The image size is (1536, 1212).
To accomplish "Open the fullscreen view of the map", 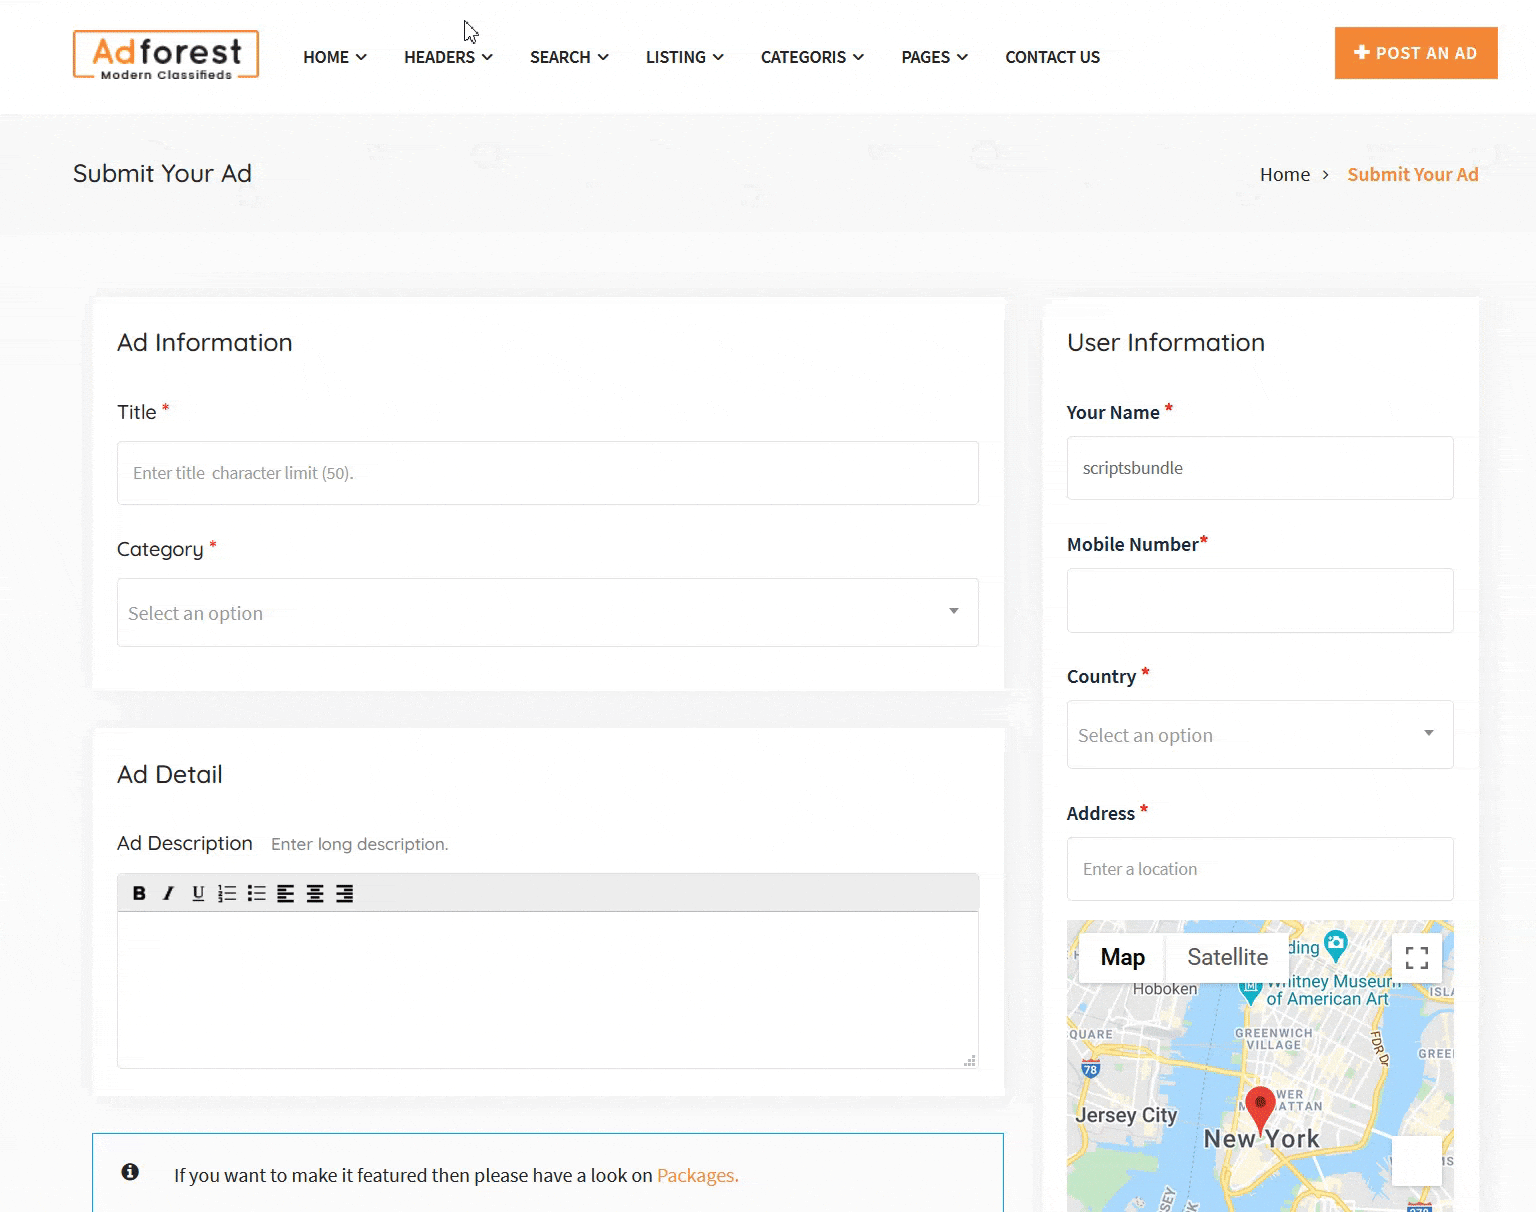I will click(x=1416, y=957).
